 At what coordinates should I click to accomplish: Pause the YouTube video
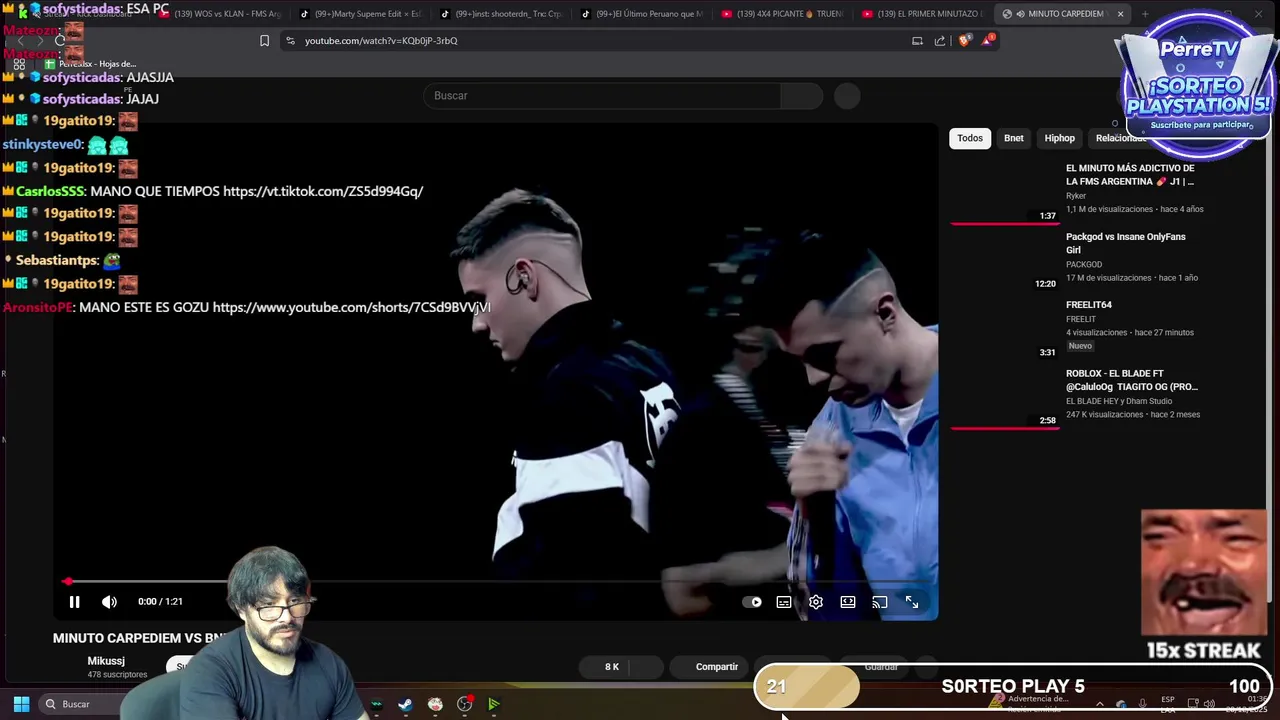click(x=74, y=602)
